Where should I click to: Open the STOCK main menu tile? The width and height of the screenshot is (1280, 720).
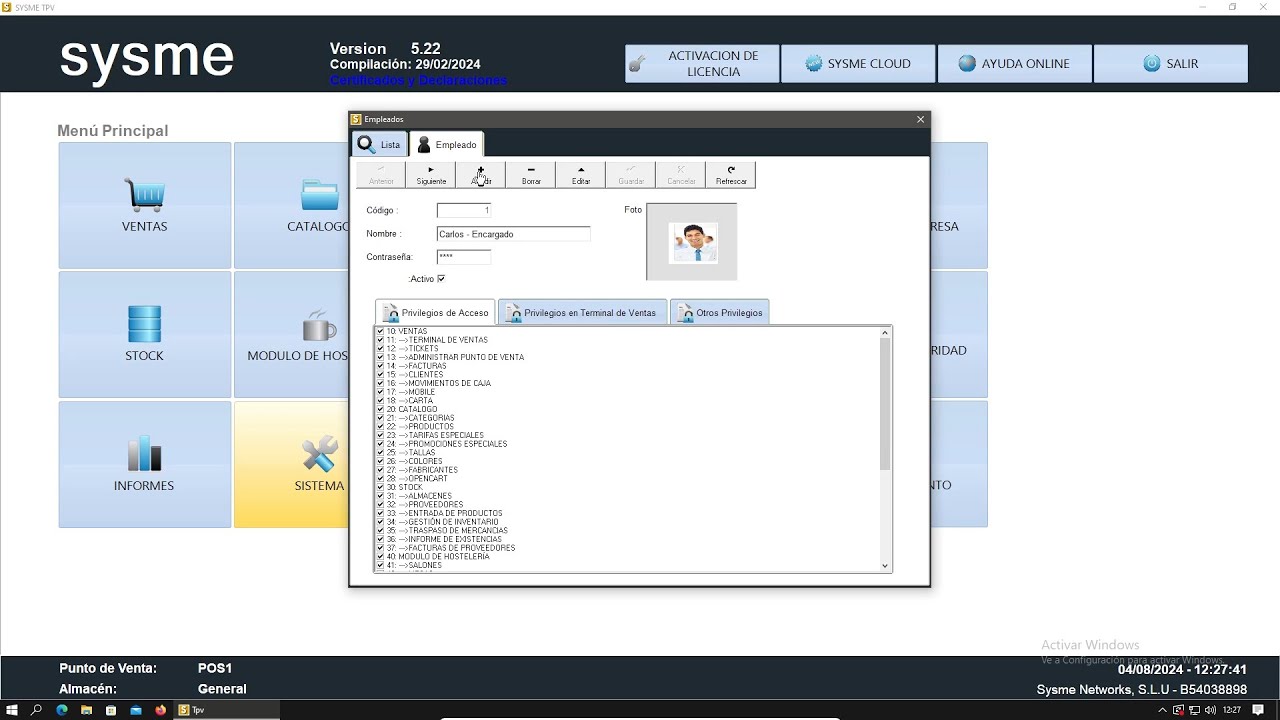145,334
